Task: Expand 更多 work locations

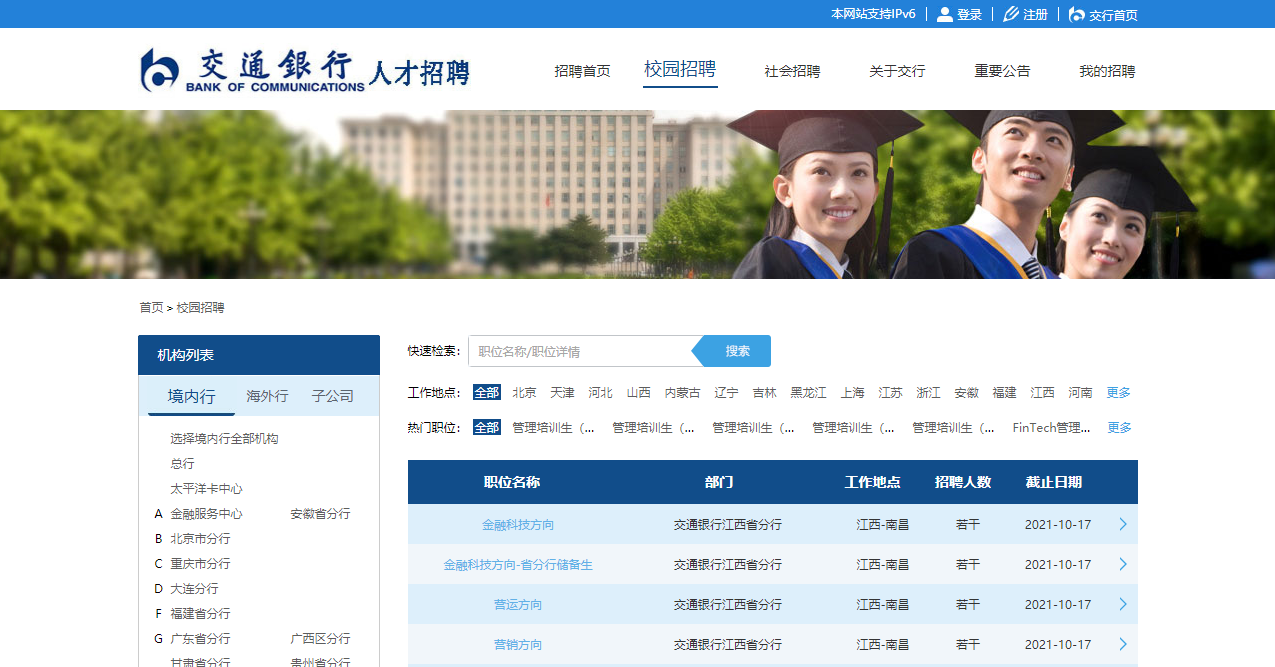Action: pos(1118,392)
